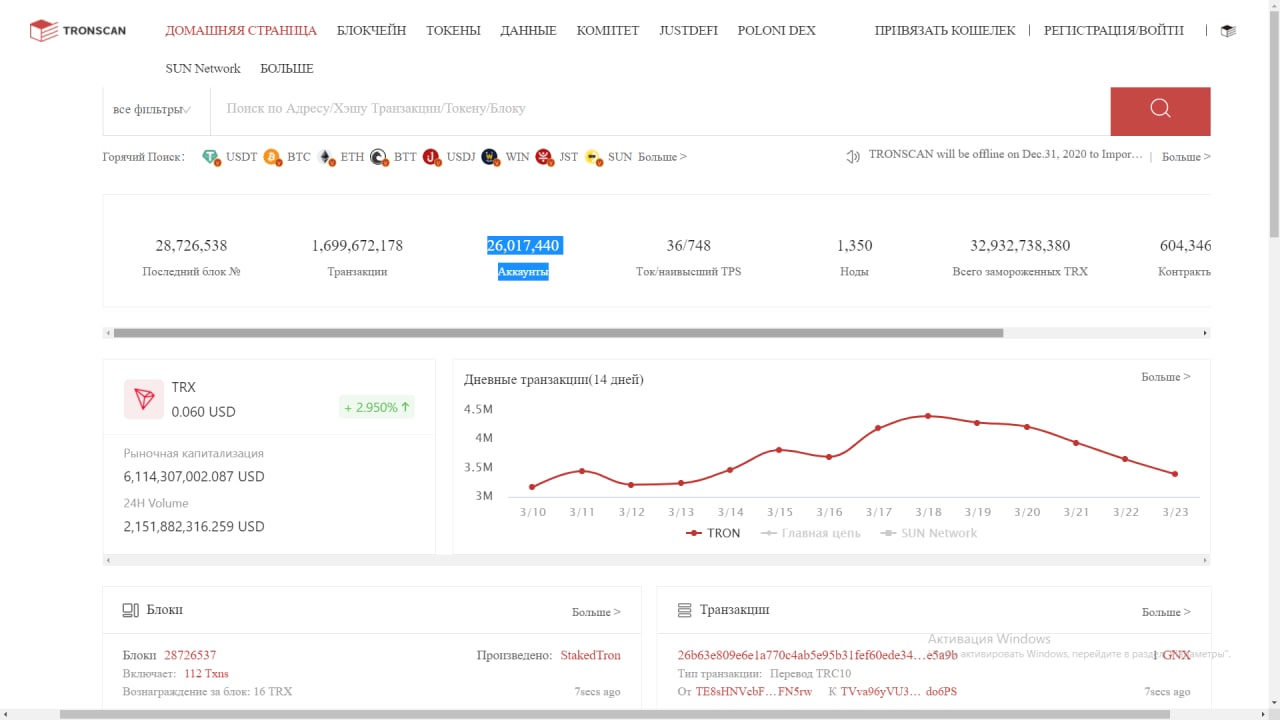Click the 112 Txns link
This screenshot has width=1280, height=720.
pyautogui.click(x=206, y=673)
